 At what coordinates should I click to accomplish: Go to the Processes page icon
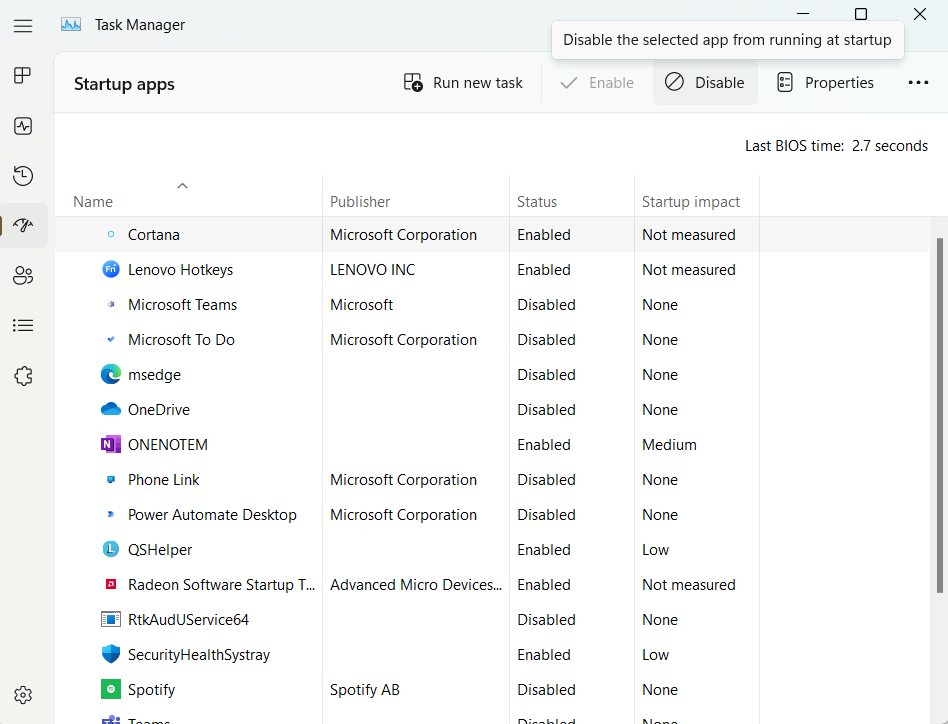[23, 76]
